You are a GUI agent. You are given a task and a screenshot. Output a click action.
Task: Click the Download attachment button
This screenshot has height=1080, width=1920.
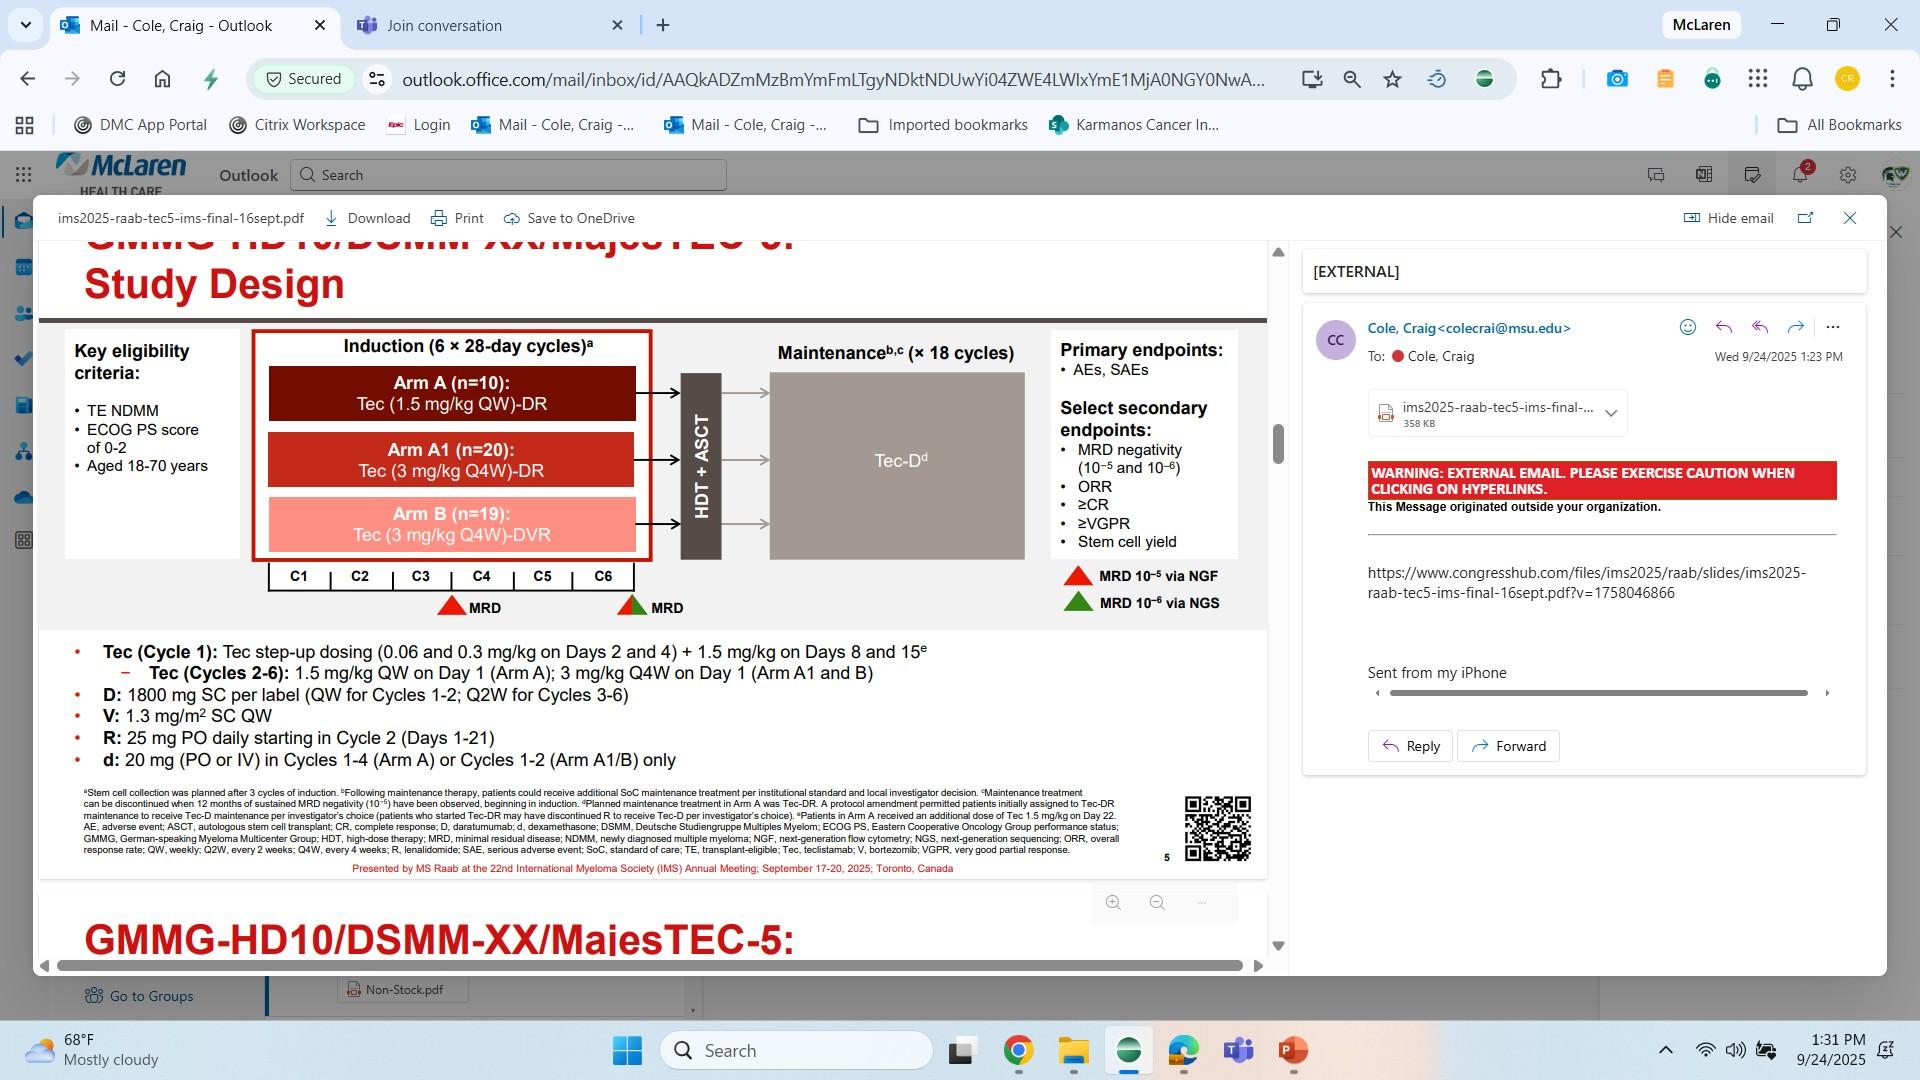[x=367, y=218]
